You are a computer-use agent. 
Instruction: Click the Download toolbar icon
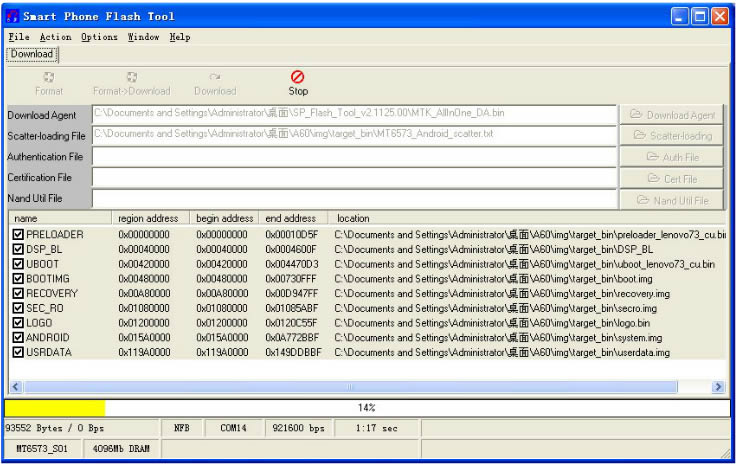215,77
